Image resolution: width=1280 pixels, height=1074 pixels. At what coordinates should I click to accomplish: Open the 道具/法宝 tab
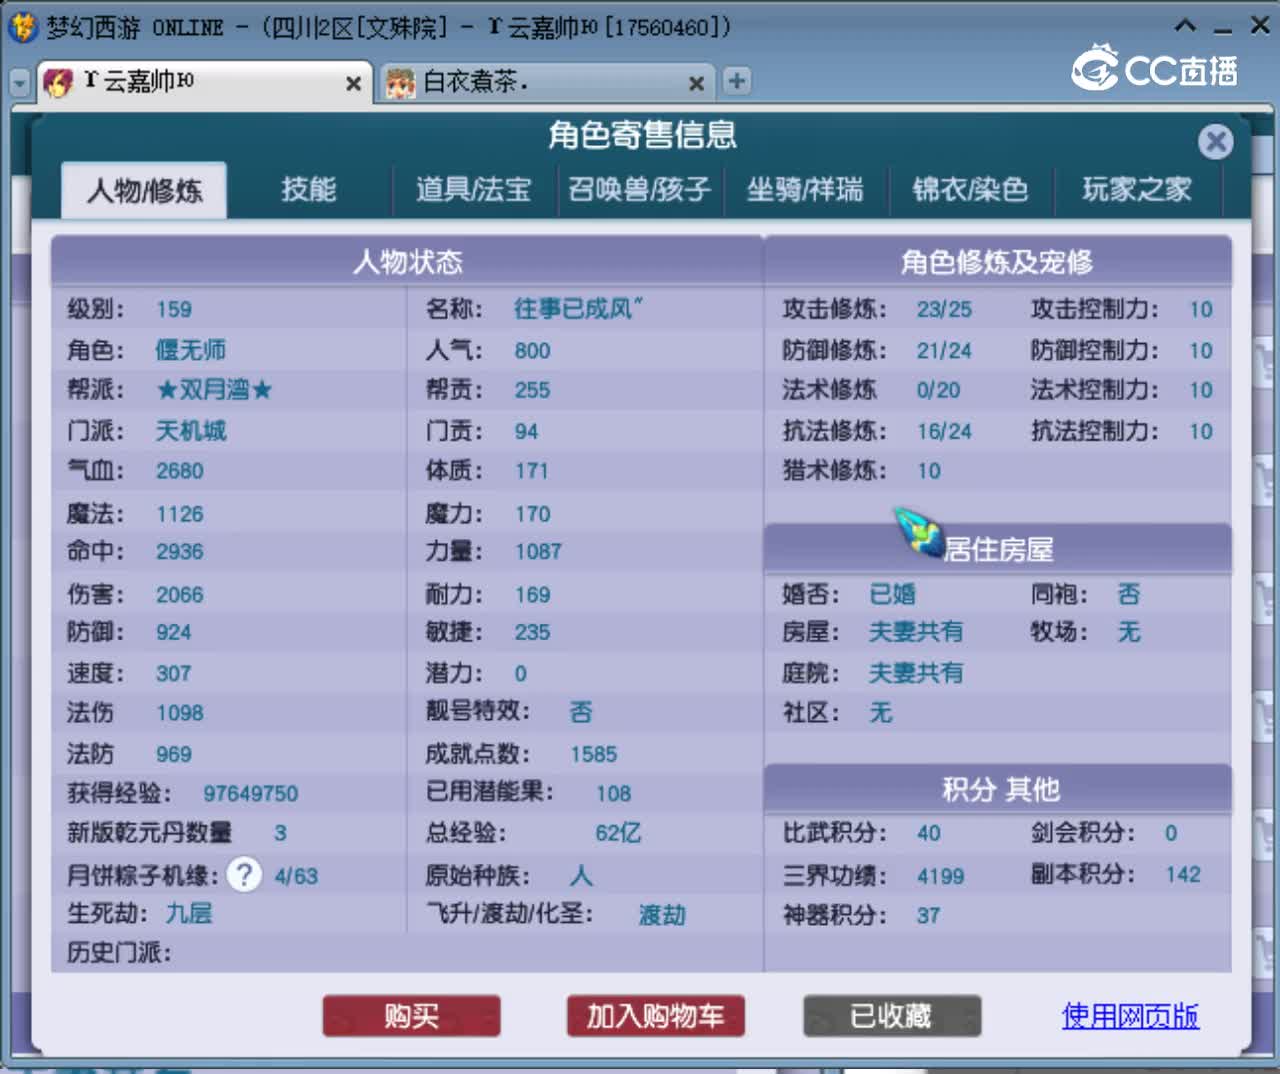click(x=473, y=189)
